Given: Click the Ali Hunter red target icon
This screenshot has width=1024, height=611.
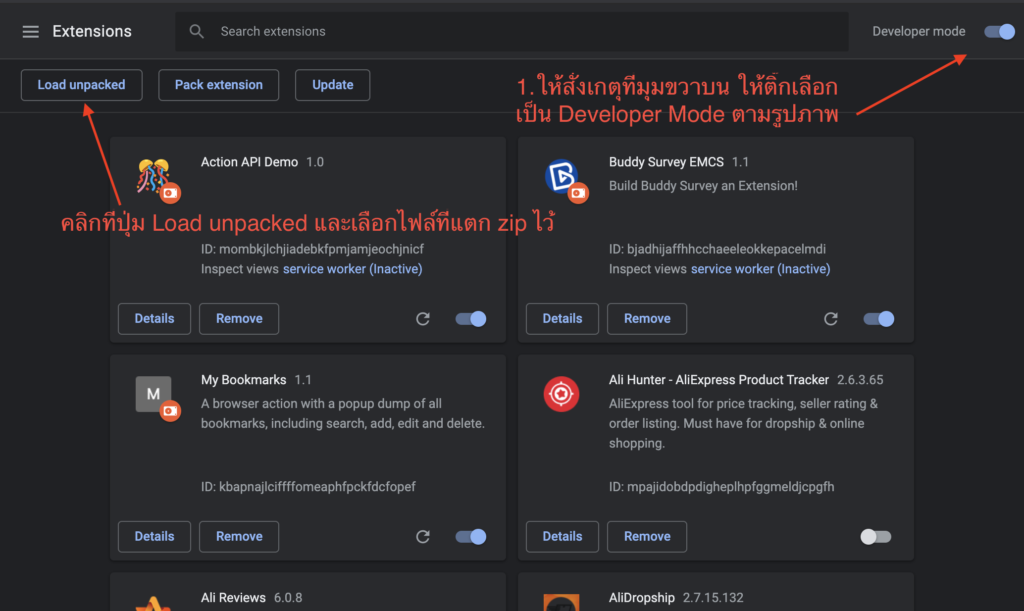Looking at the screenshot, I should pyautogui.click(x=561, y=394).
